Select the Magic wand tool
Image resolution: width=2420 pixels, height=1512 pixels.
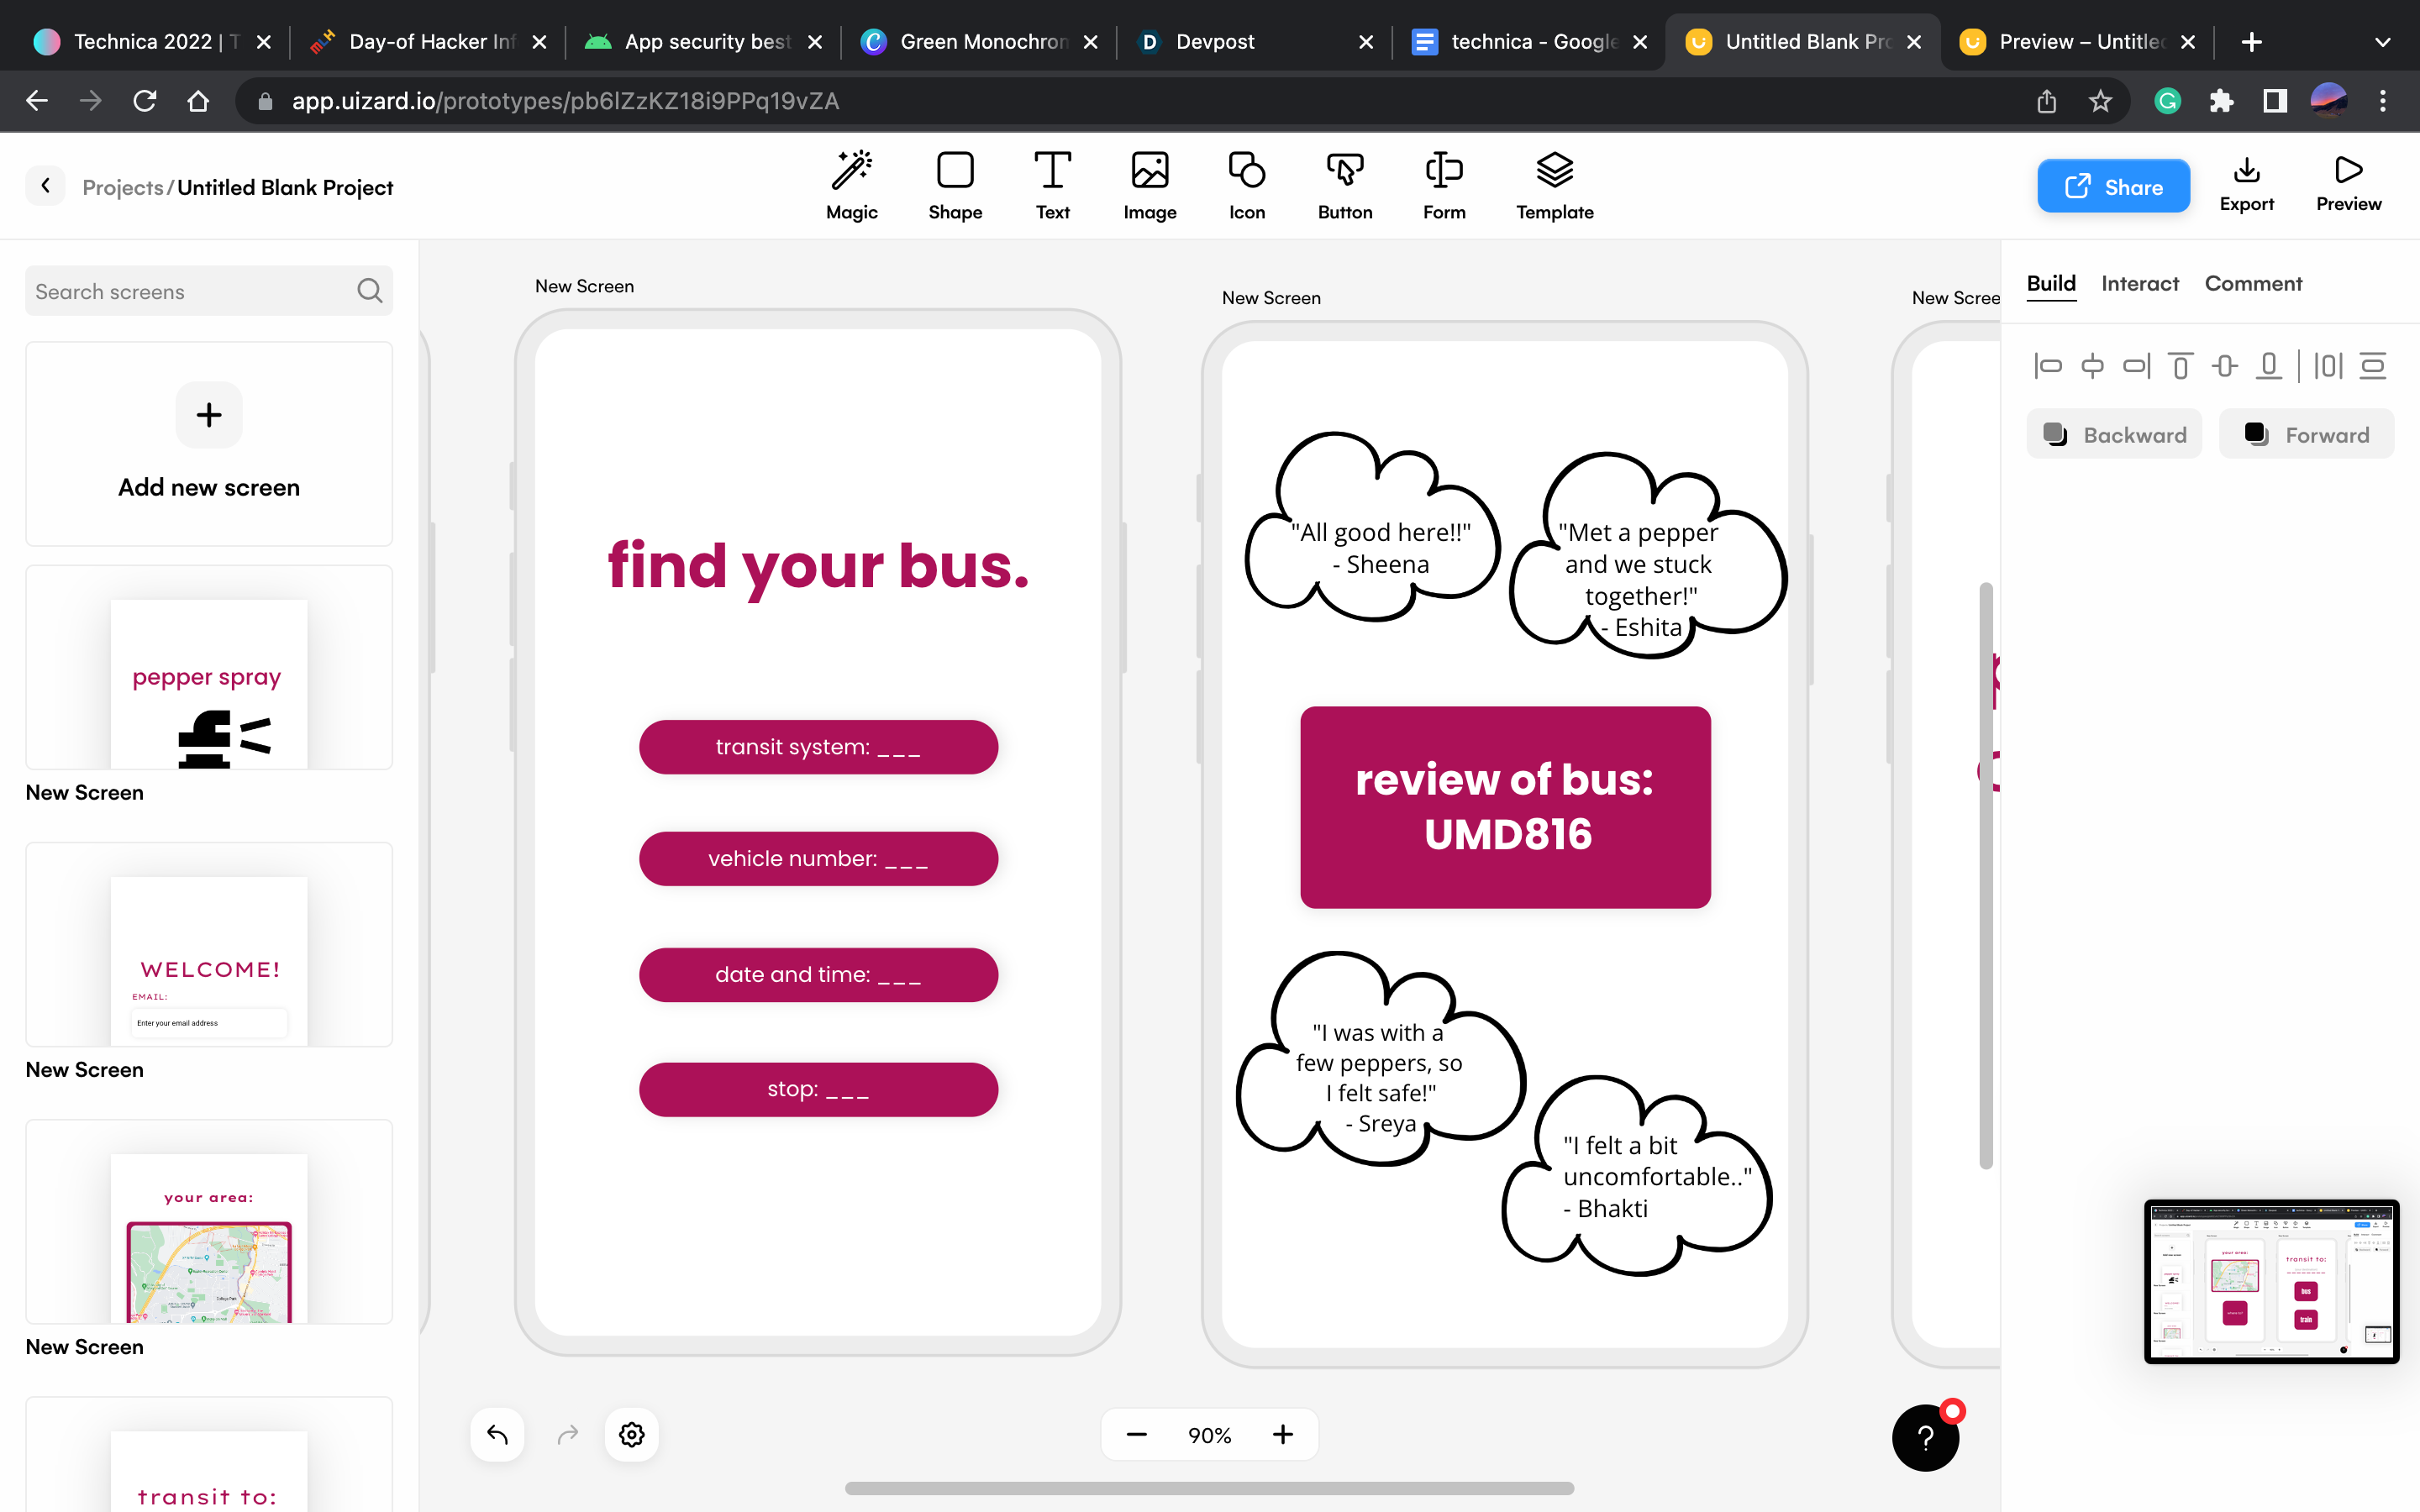point(851,172)
